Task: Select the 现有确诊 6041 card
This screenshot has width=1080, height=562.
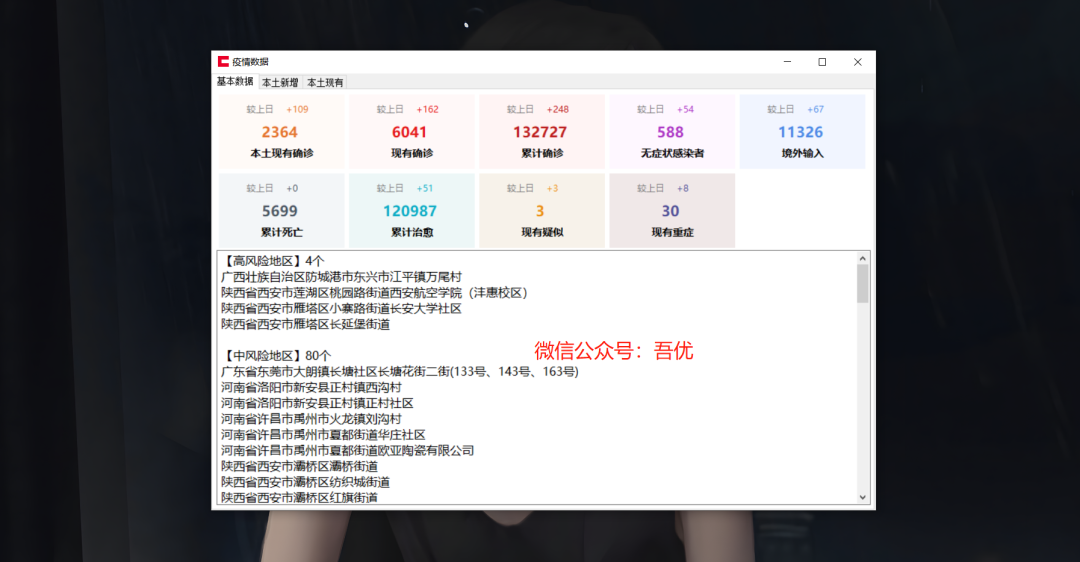Action: pyautogui.click(x=411, y=132)
